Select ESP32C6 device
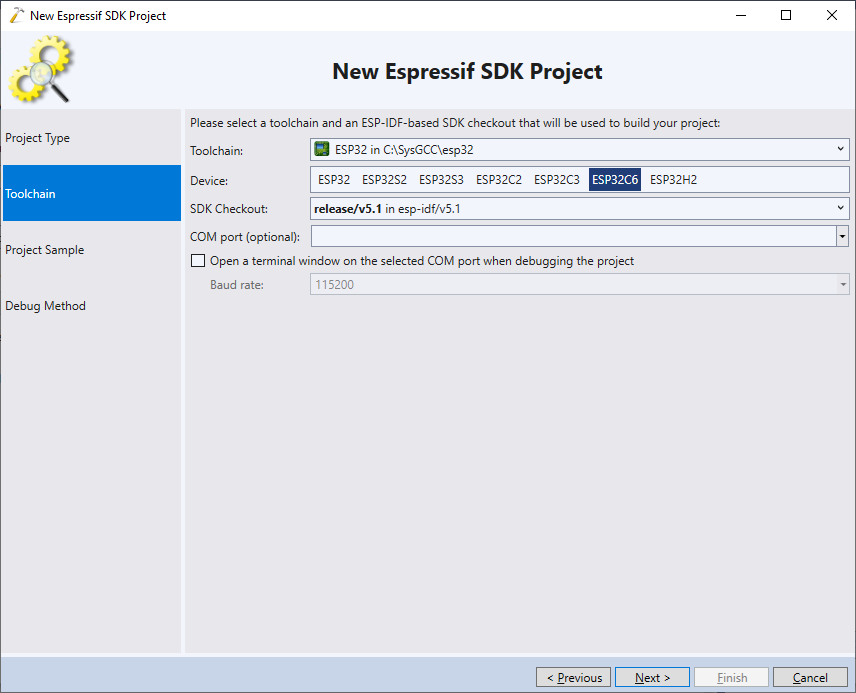 pos(615,180)
